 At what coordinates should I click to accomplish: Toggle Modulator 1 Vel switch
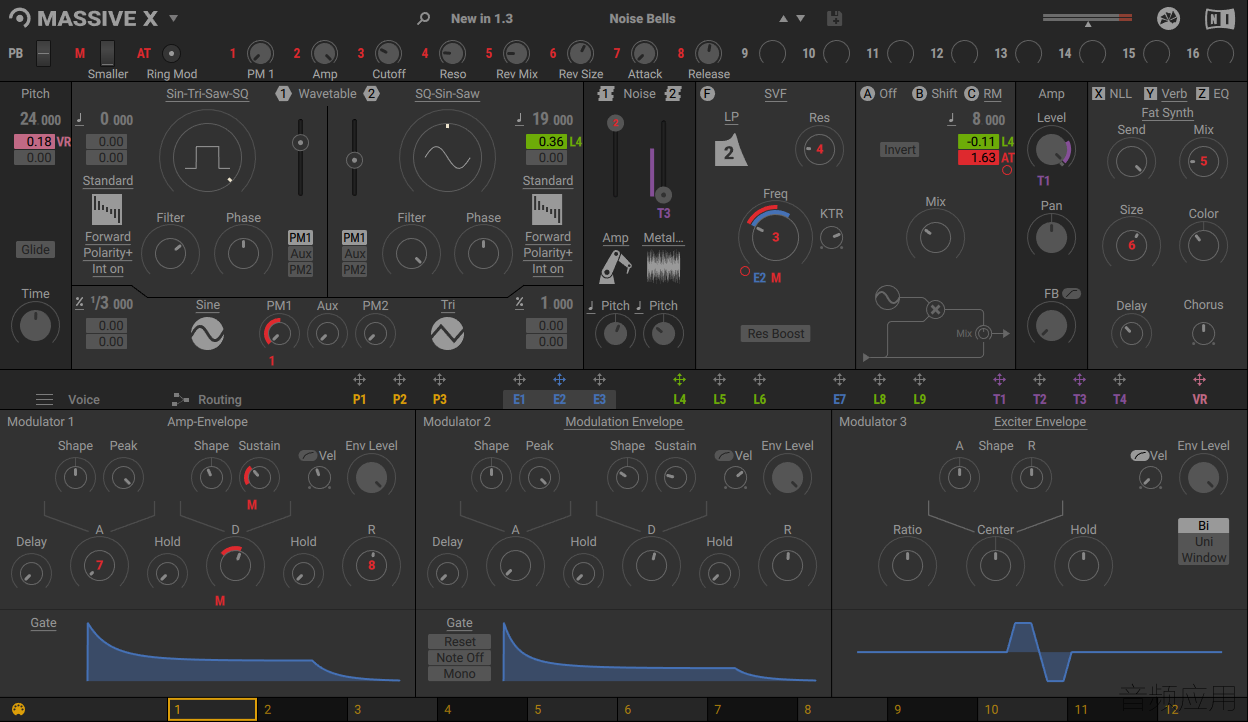308,455
